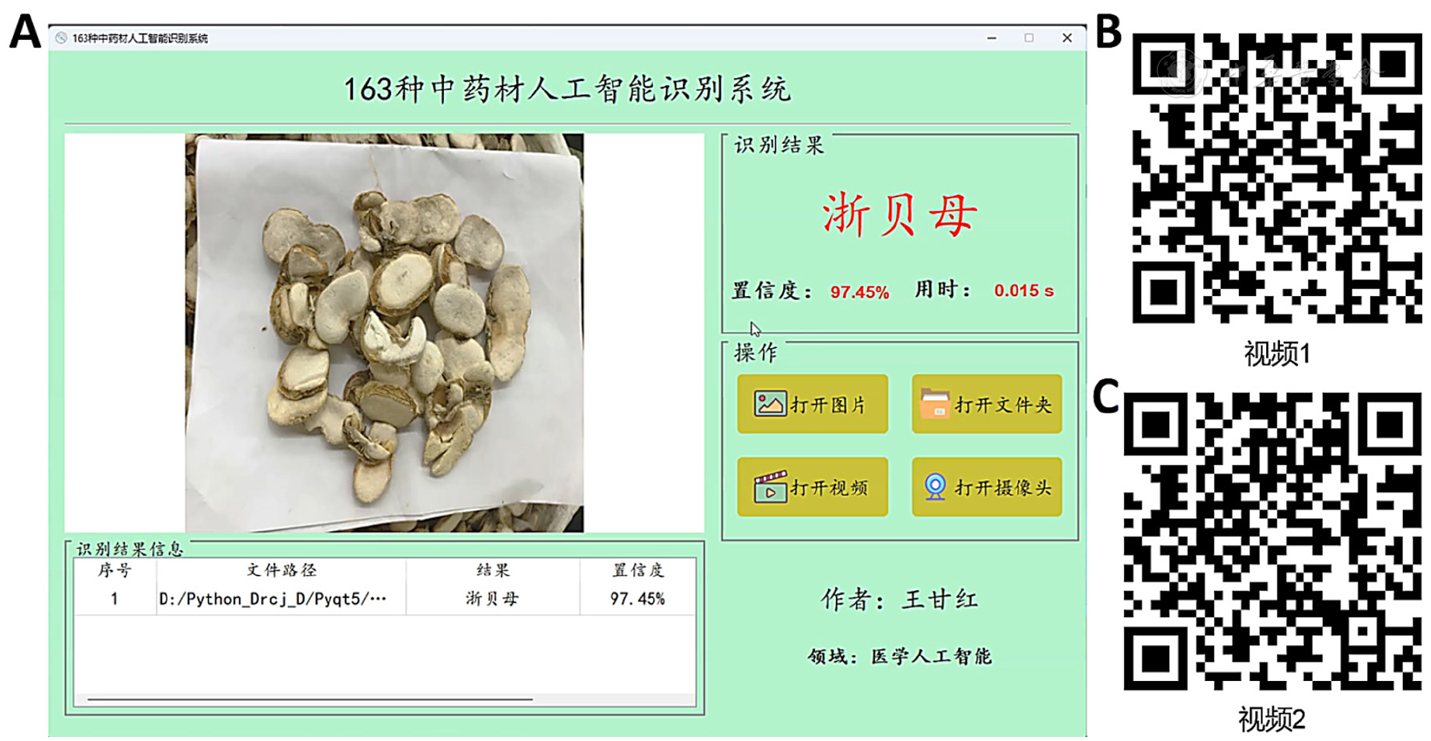Close the recognition system window
The width and height of the screenshot is (1431, 741).
[1067, 38]
